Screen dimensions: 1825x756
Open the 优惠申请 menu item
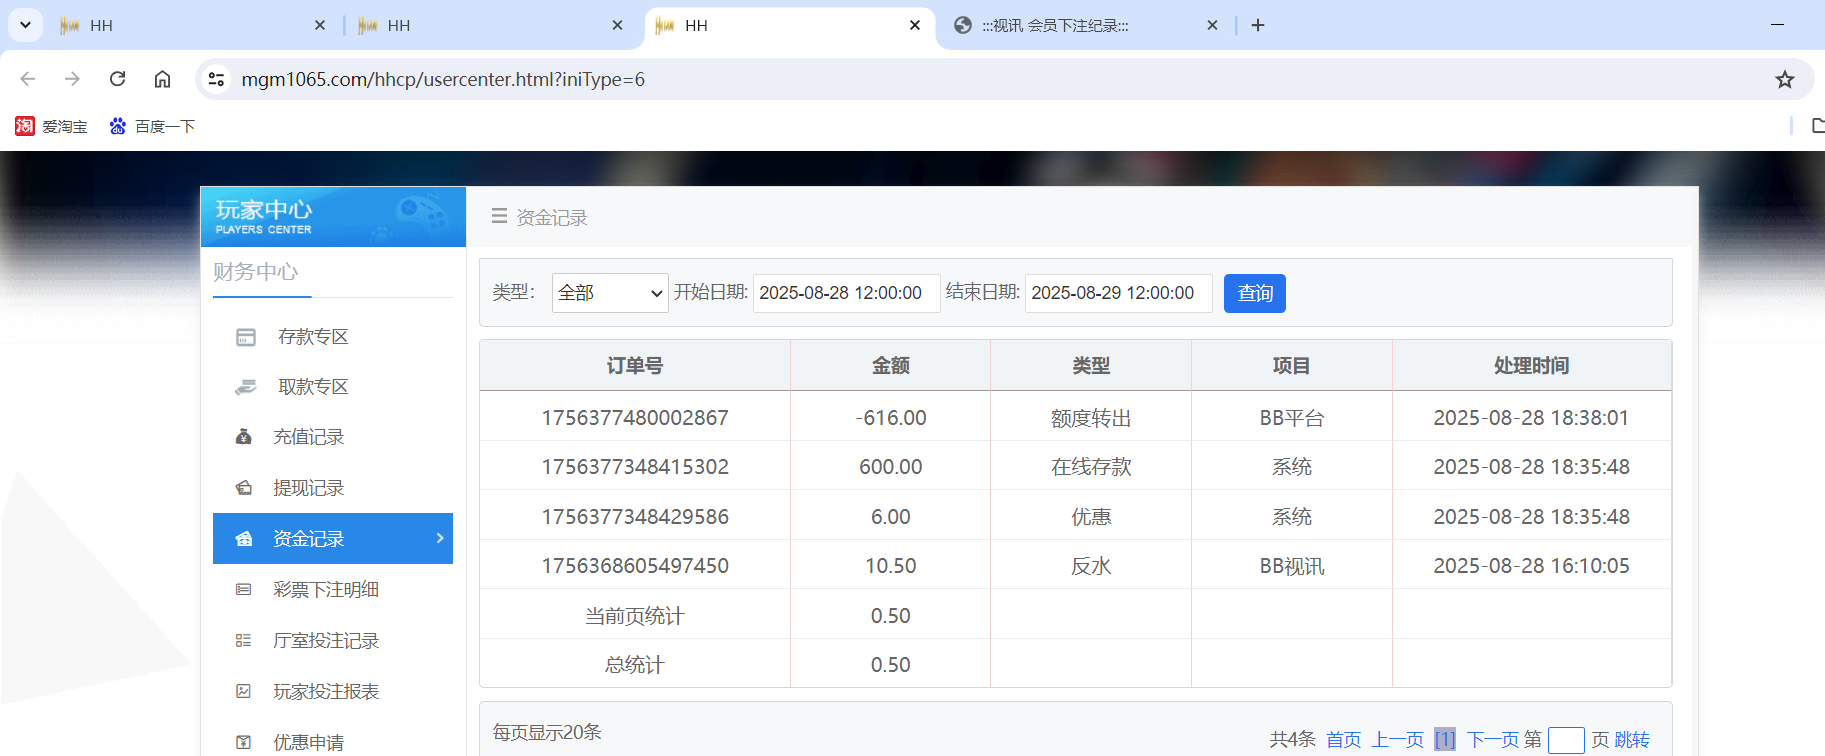[308, 742]
